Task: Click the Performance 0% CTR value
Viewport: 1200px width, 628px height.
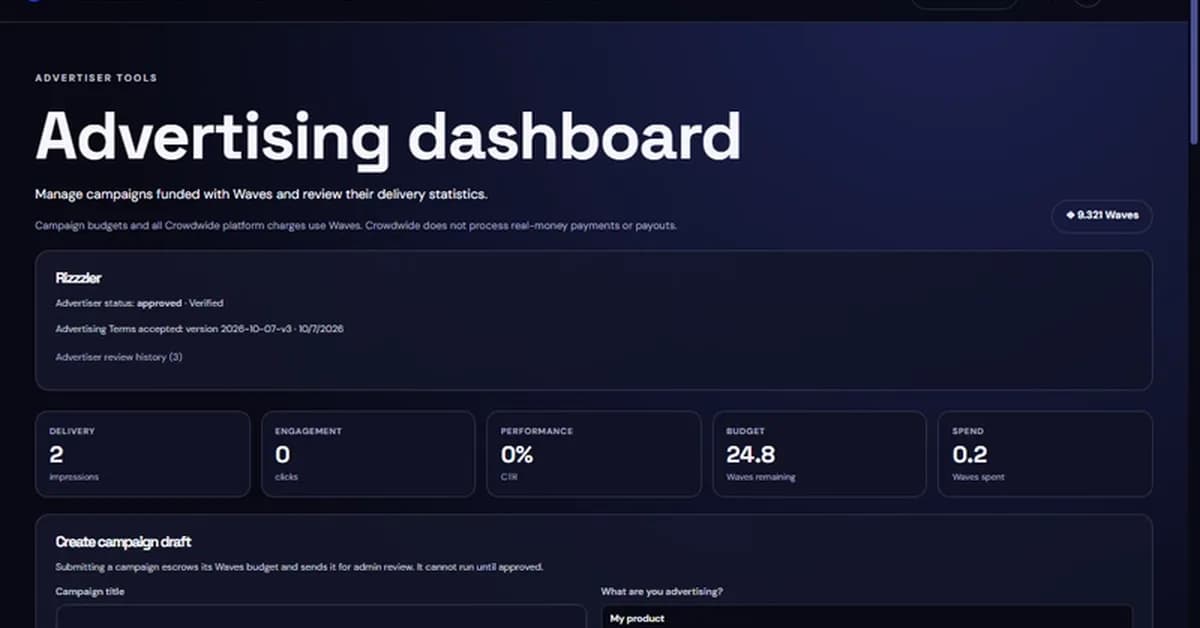Action: click(x=517, y=455)
